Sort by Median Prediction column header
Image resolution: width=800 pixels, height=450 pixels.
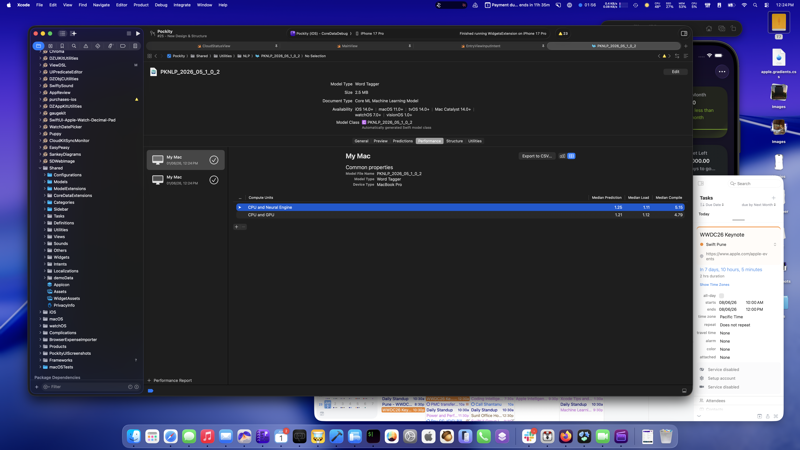(606, 197)
